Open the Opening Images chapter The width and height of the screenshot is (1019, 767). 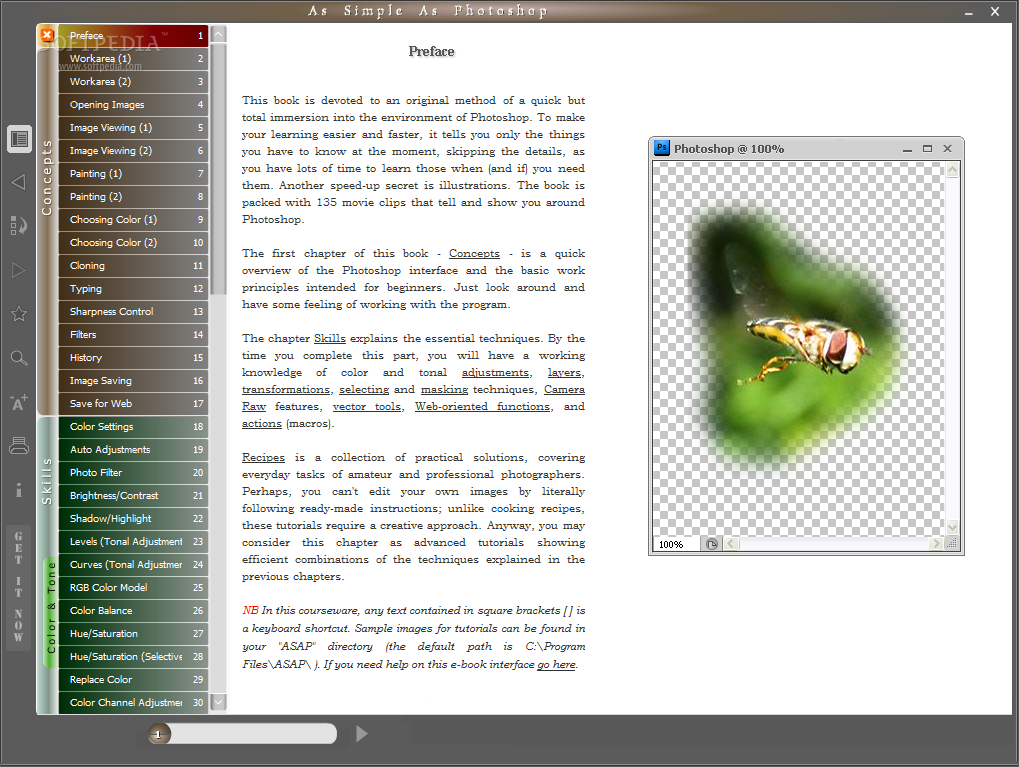coord(133,105)
